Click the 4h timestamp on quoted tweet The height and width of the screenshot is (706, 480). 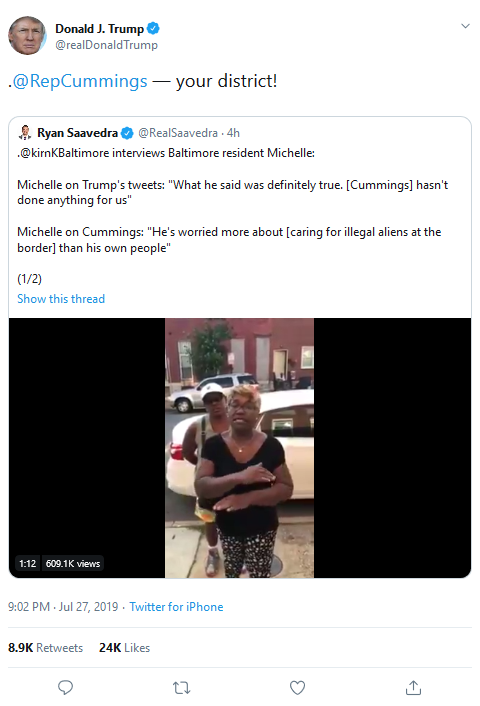tap(233, 133)
